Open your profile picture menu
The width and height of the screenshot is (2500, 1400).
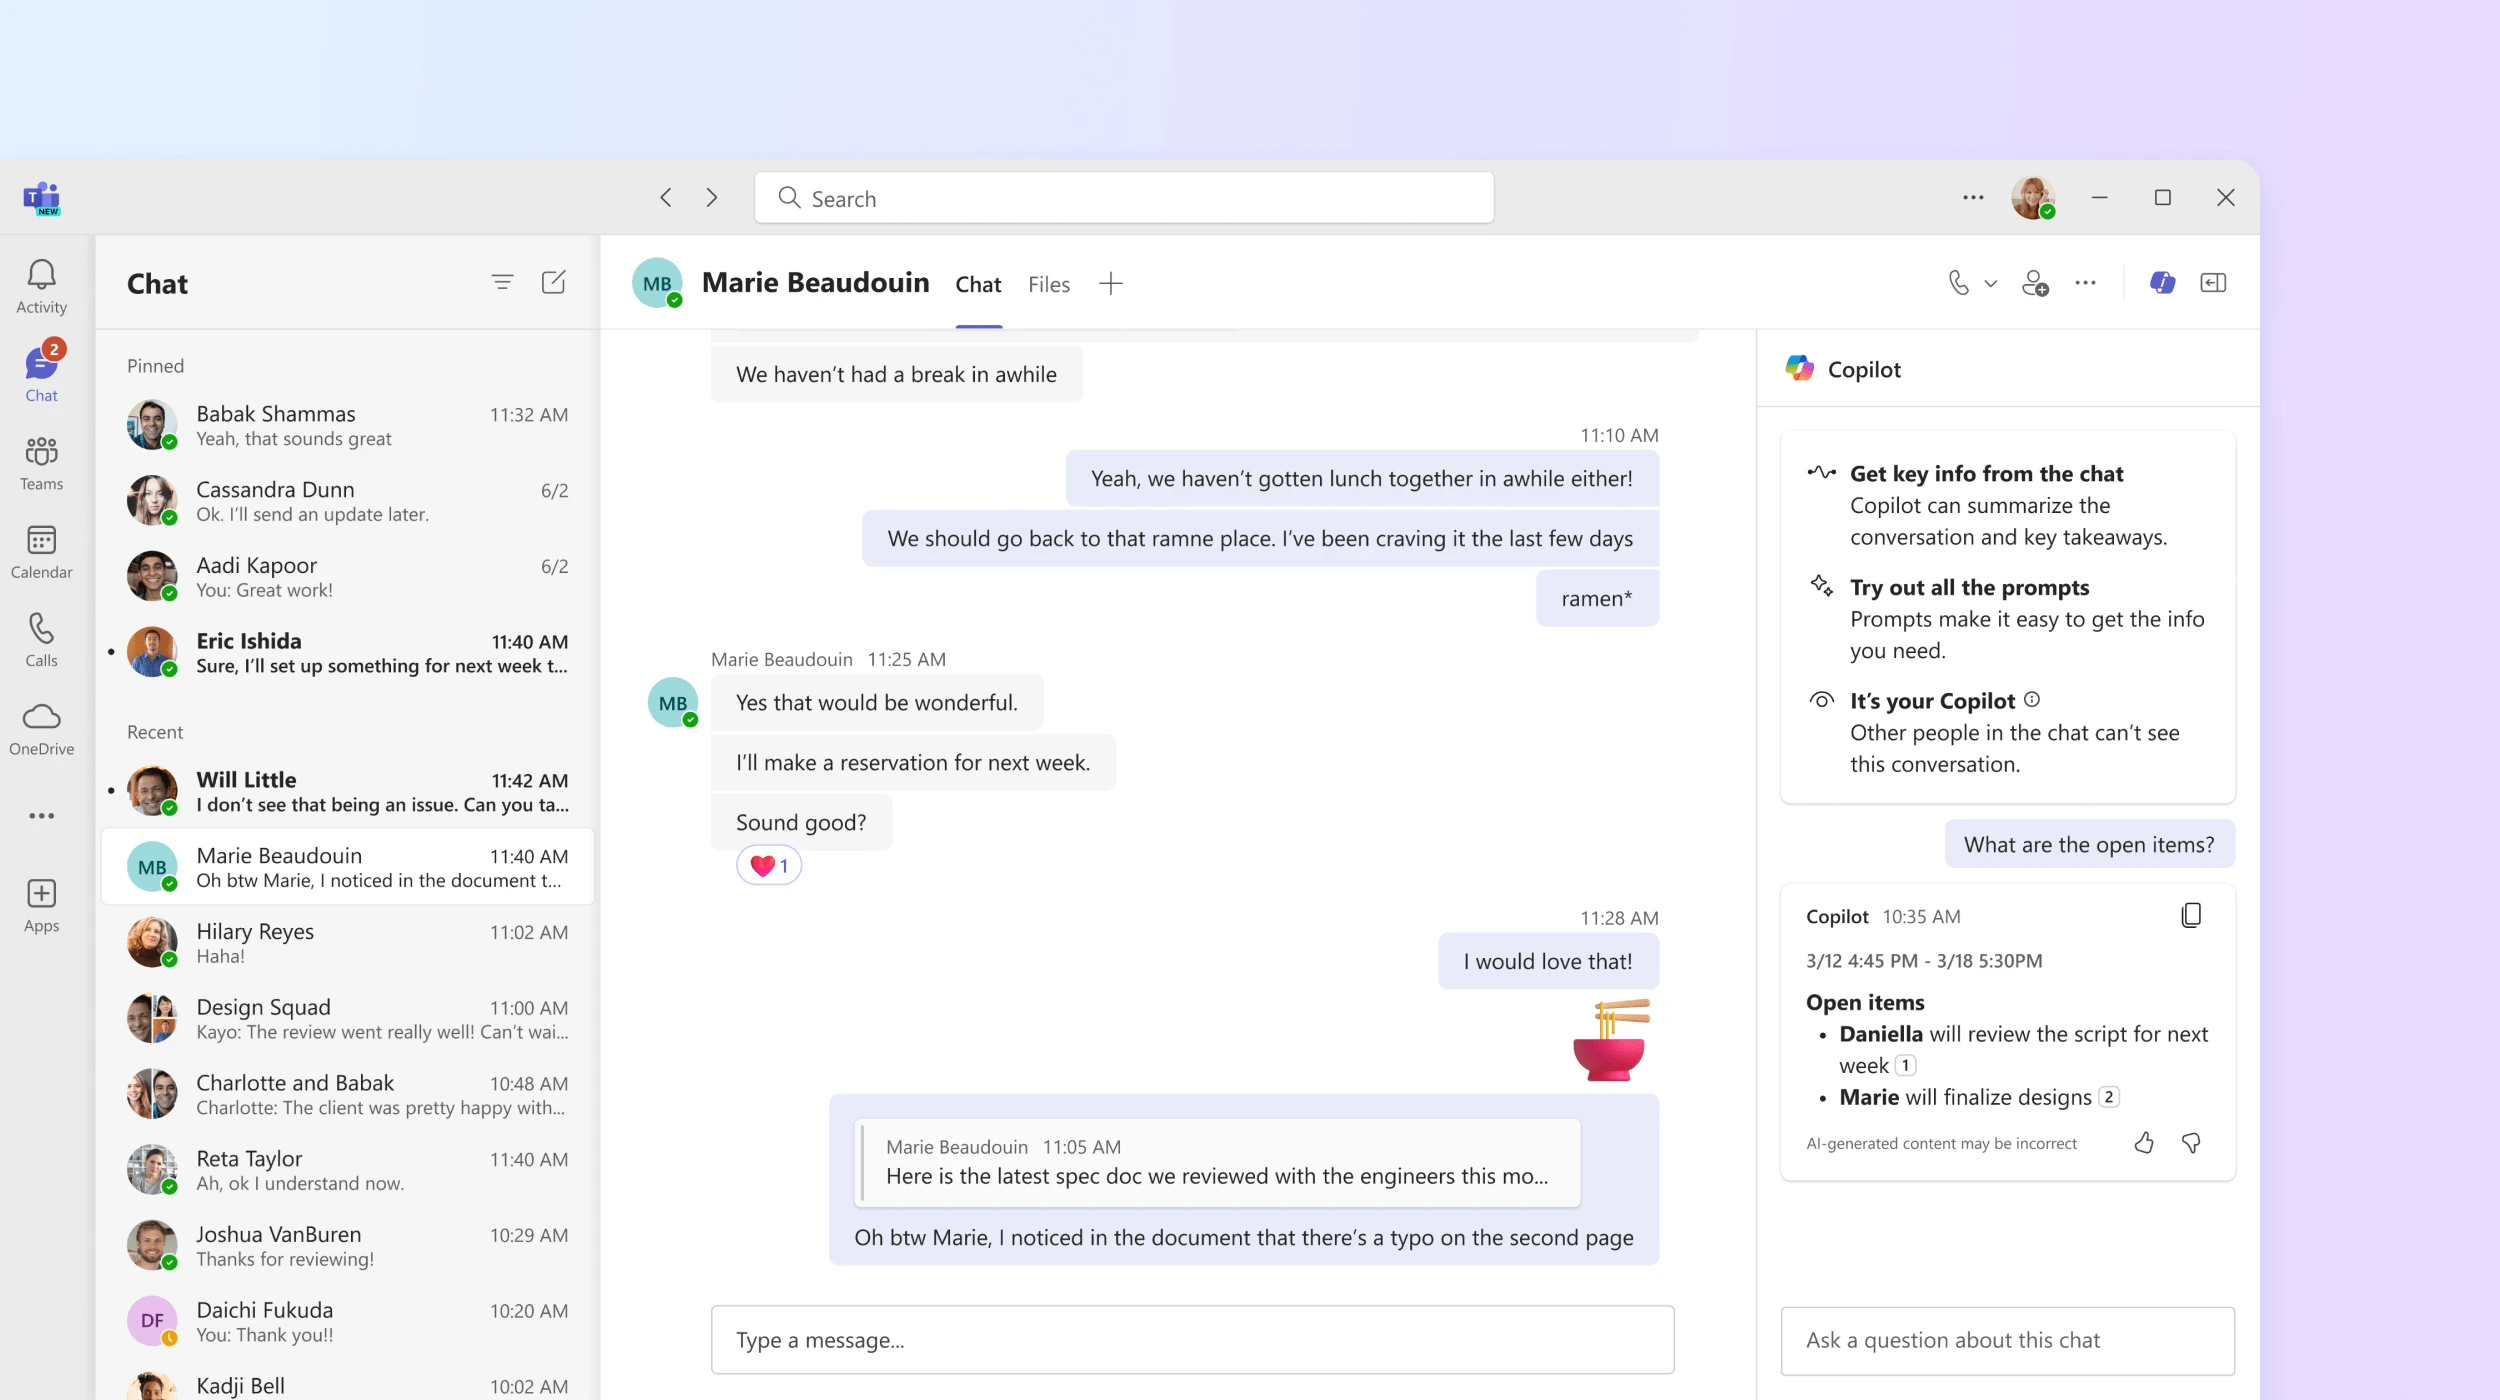click(2033, 198)
